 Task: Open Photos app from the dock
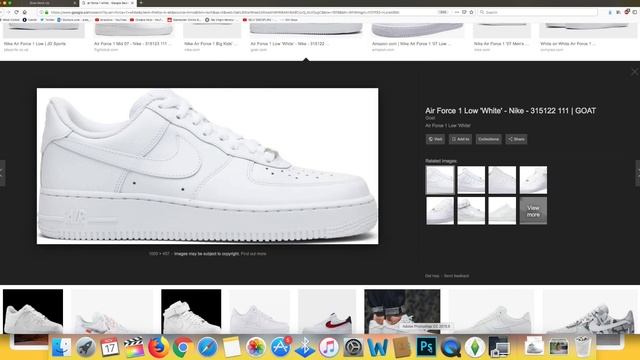(256, 347)
